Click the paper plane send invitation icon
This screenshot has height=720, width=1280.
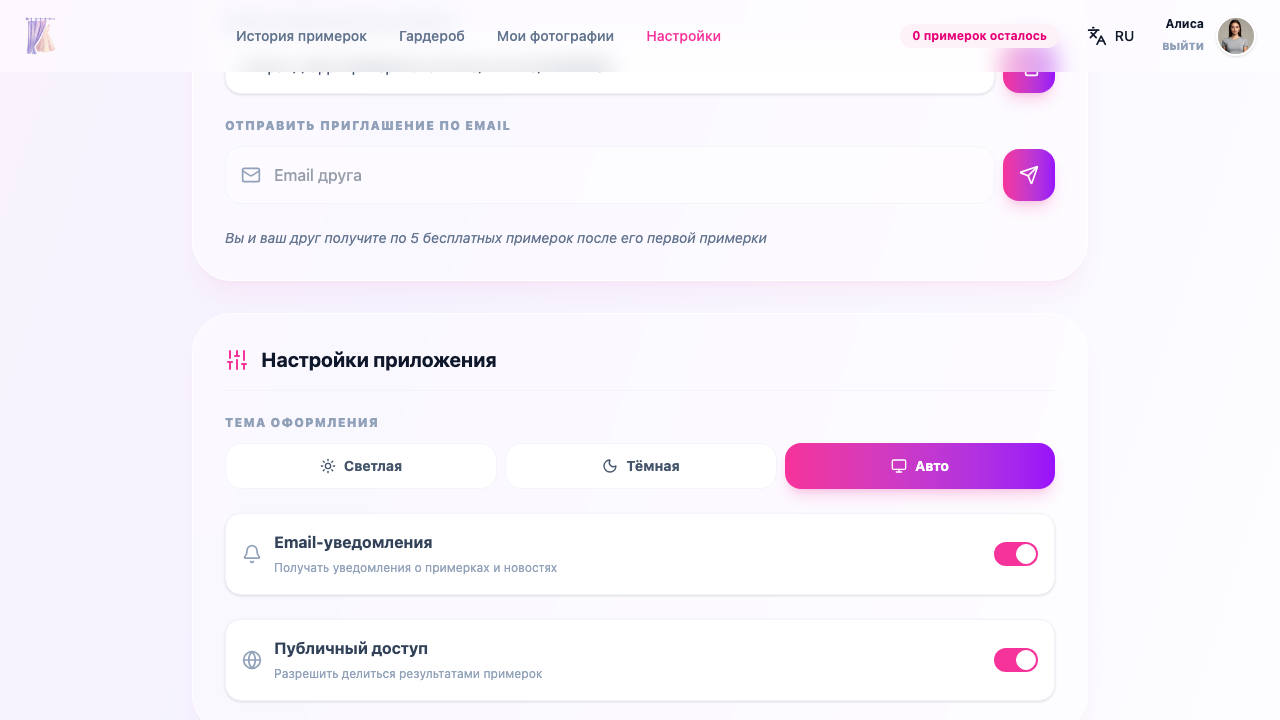[1028, 175]
